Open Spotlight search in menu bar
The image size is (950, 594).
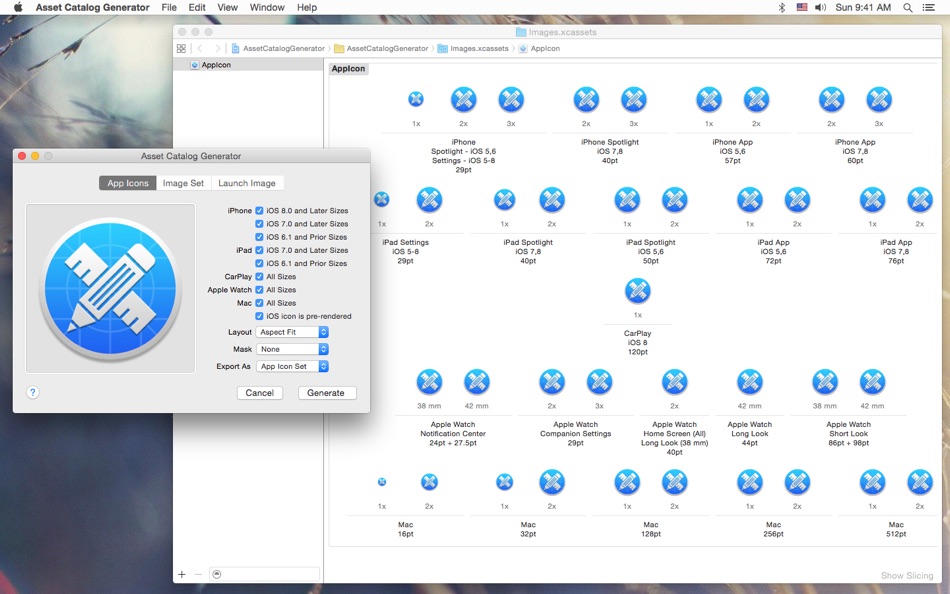908,7
